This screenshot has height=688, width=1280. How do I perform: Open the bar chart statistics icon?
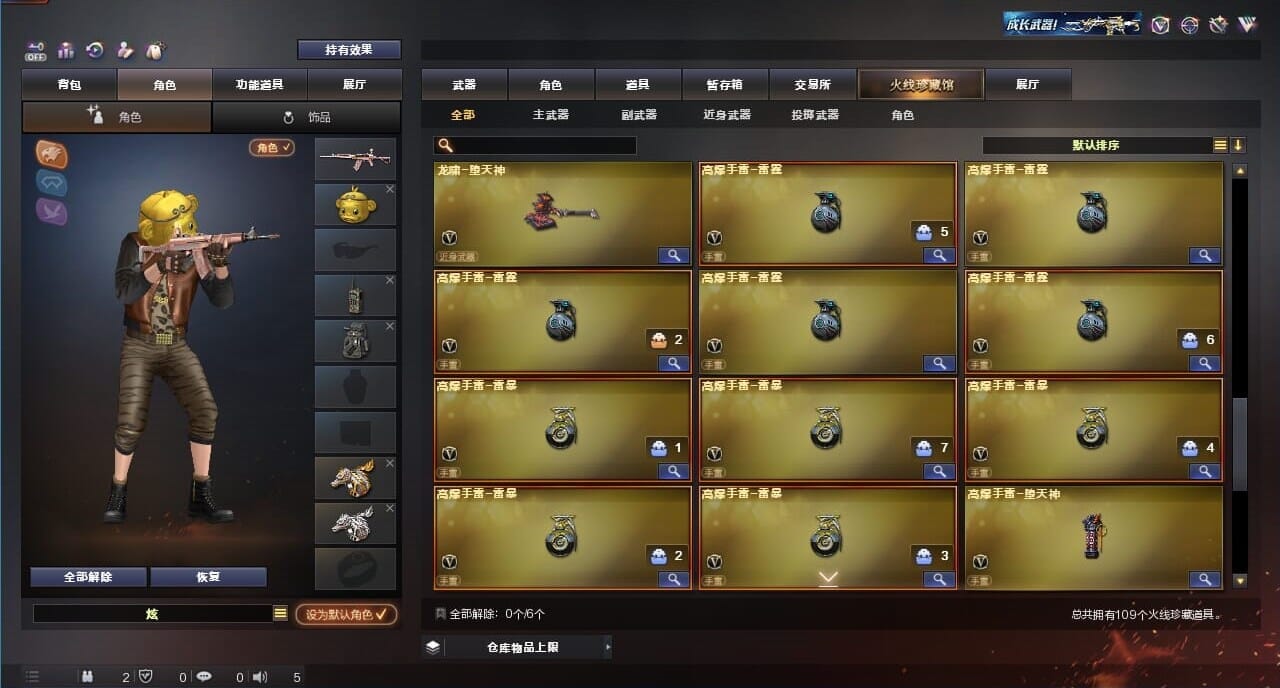[66, 50]
